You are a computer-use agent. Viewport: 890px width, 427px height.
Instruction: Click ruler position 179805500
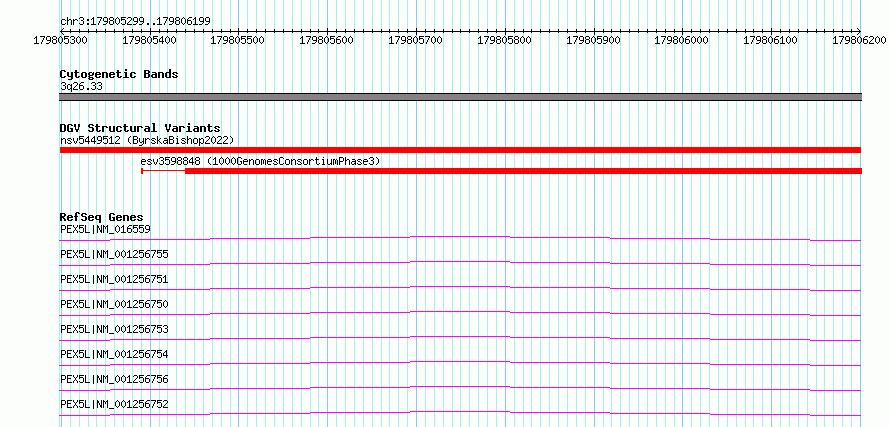pyautogui.click(x=238, y=40)
